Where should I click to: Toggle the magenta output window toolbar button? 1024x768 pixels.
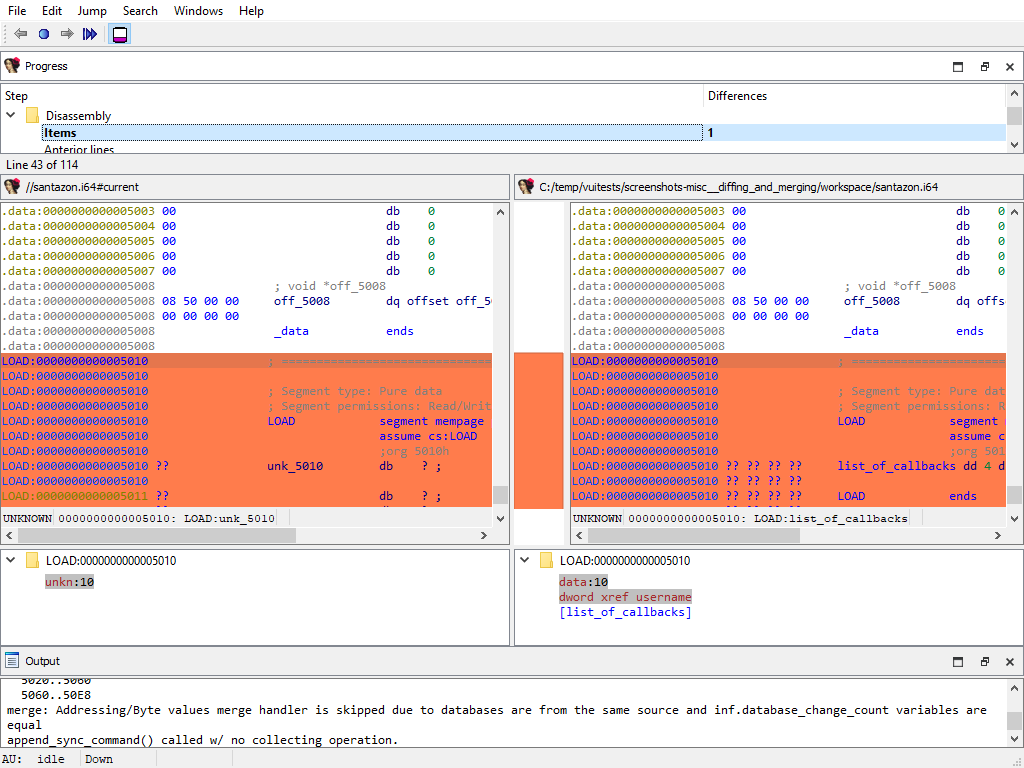(x=119, y=34)
